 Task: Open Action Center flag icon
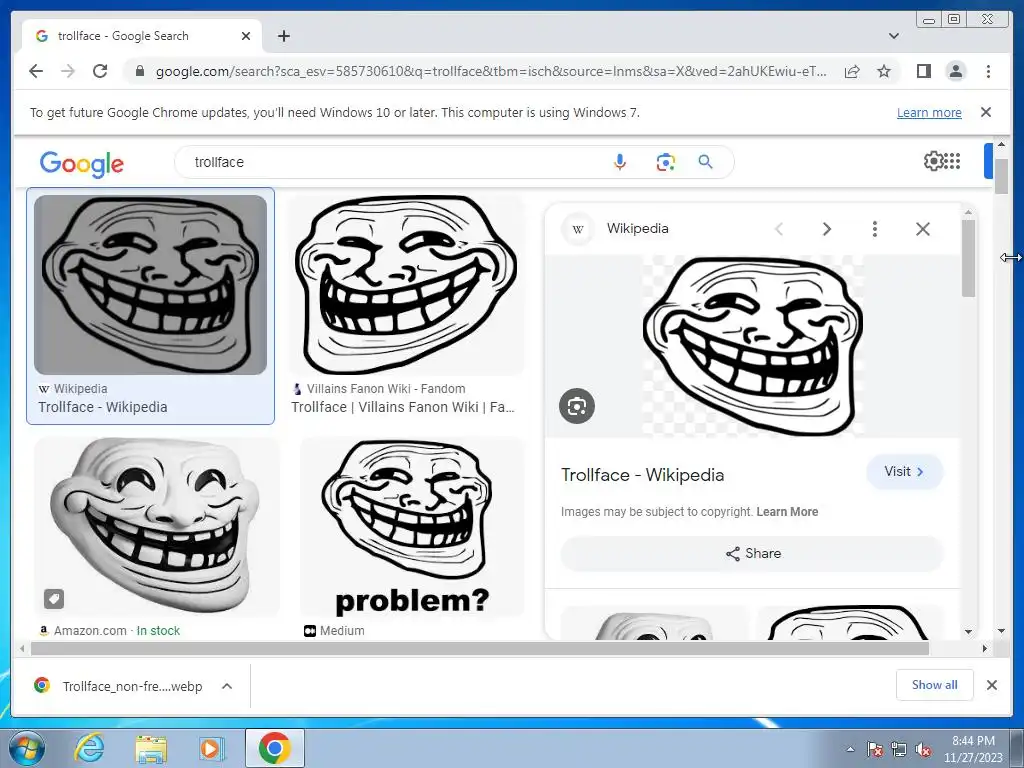coord(874,749)
